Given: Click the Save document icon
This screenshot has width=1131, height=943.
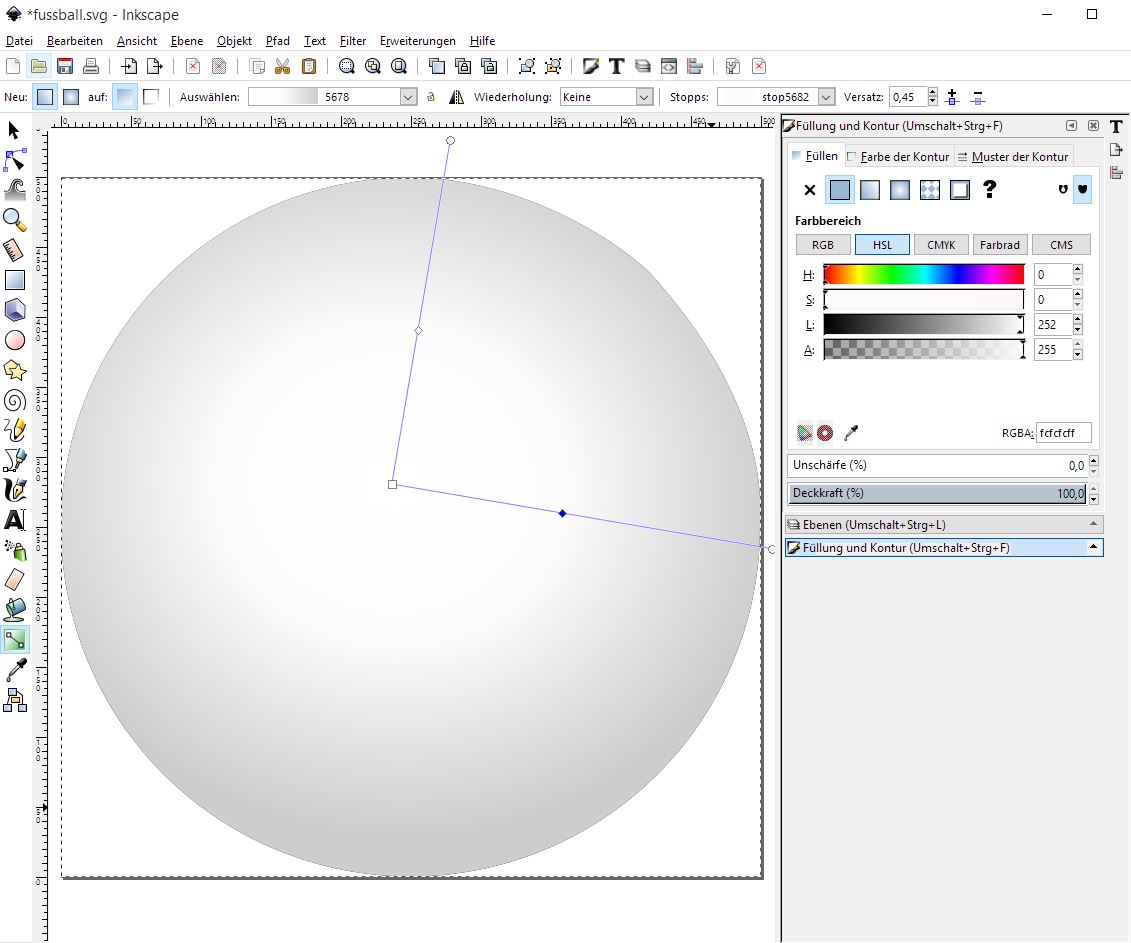Looking at the screenshot, I should tap(65, 66).
